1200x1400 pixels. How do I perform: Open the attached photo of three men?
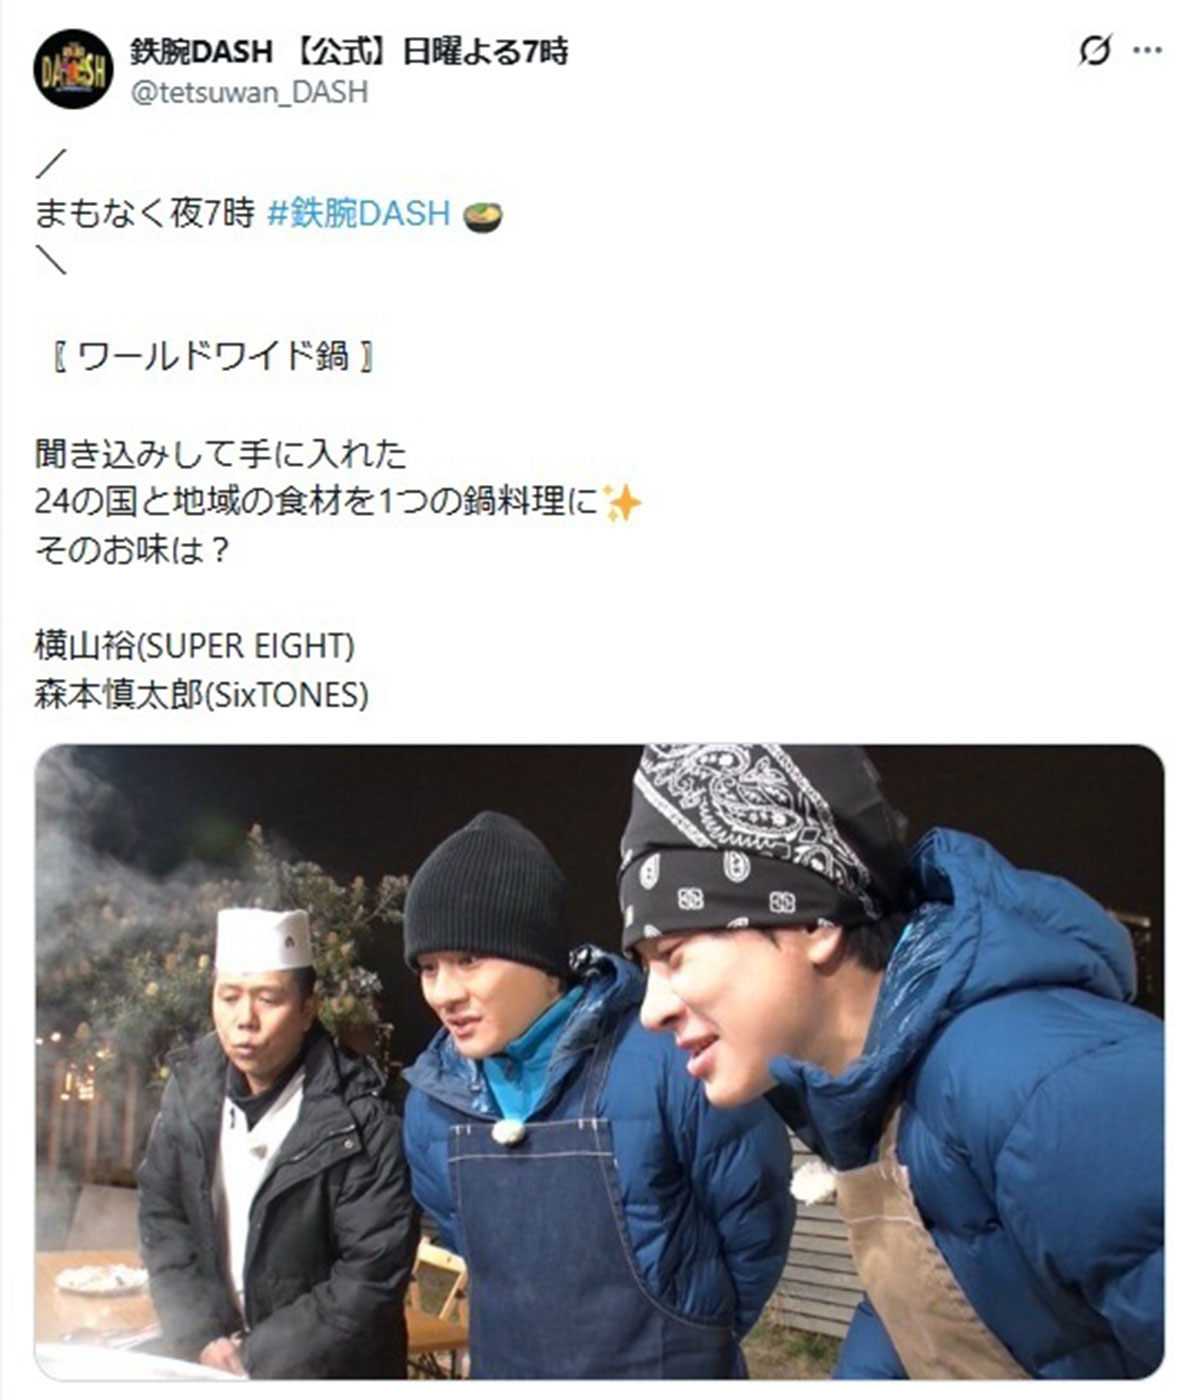click(x=599, y=1062)
